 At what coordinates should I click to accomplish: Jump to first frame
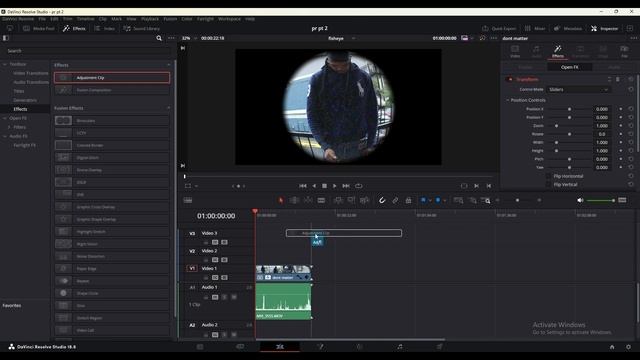pyautogui.click(x=303, y=186)
